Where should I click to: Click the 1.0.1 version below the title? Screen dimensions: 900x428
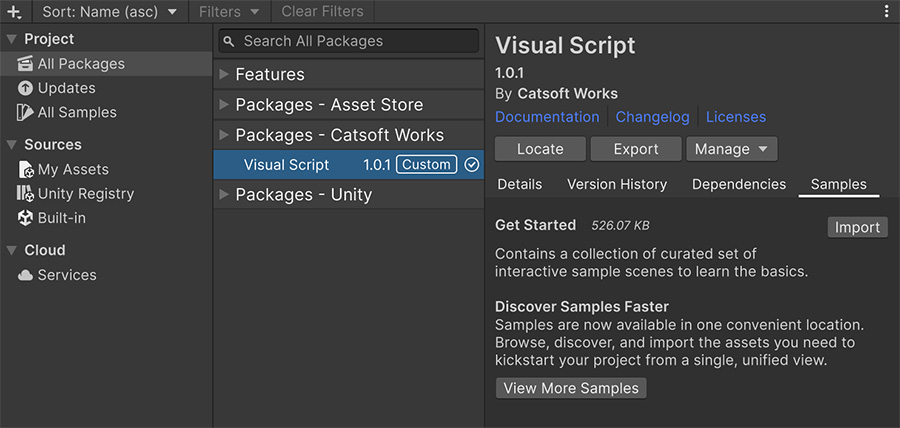click(x=509, y=73)
